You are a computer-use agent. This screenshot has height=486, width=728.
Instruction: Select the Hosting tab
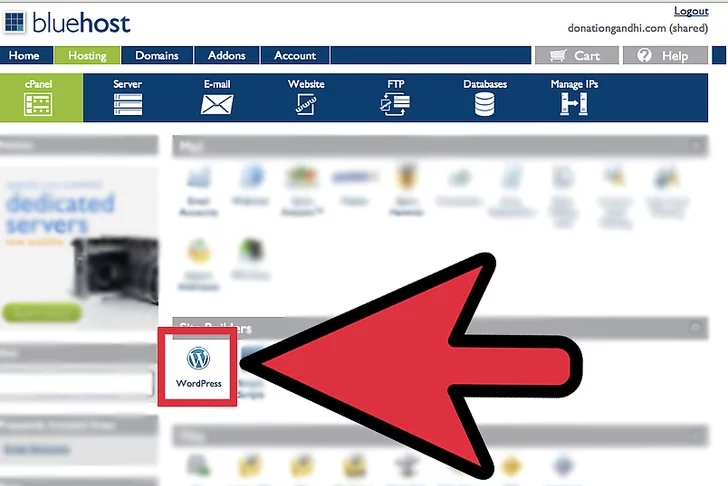[x=87, y=56]
